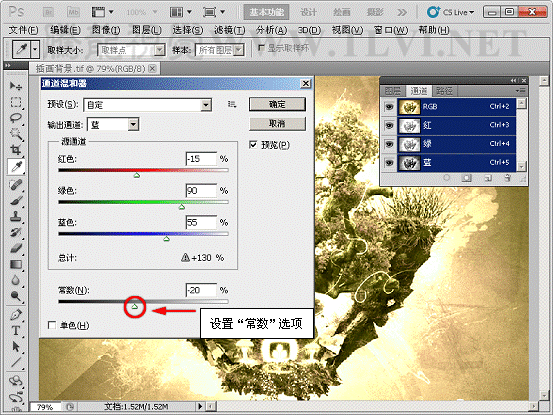Switch to the Paths panel tab

(x=444, y=91)
